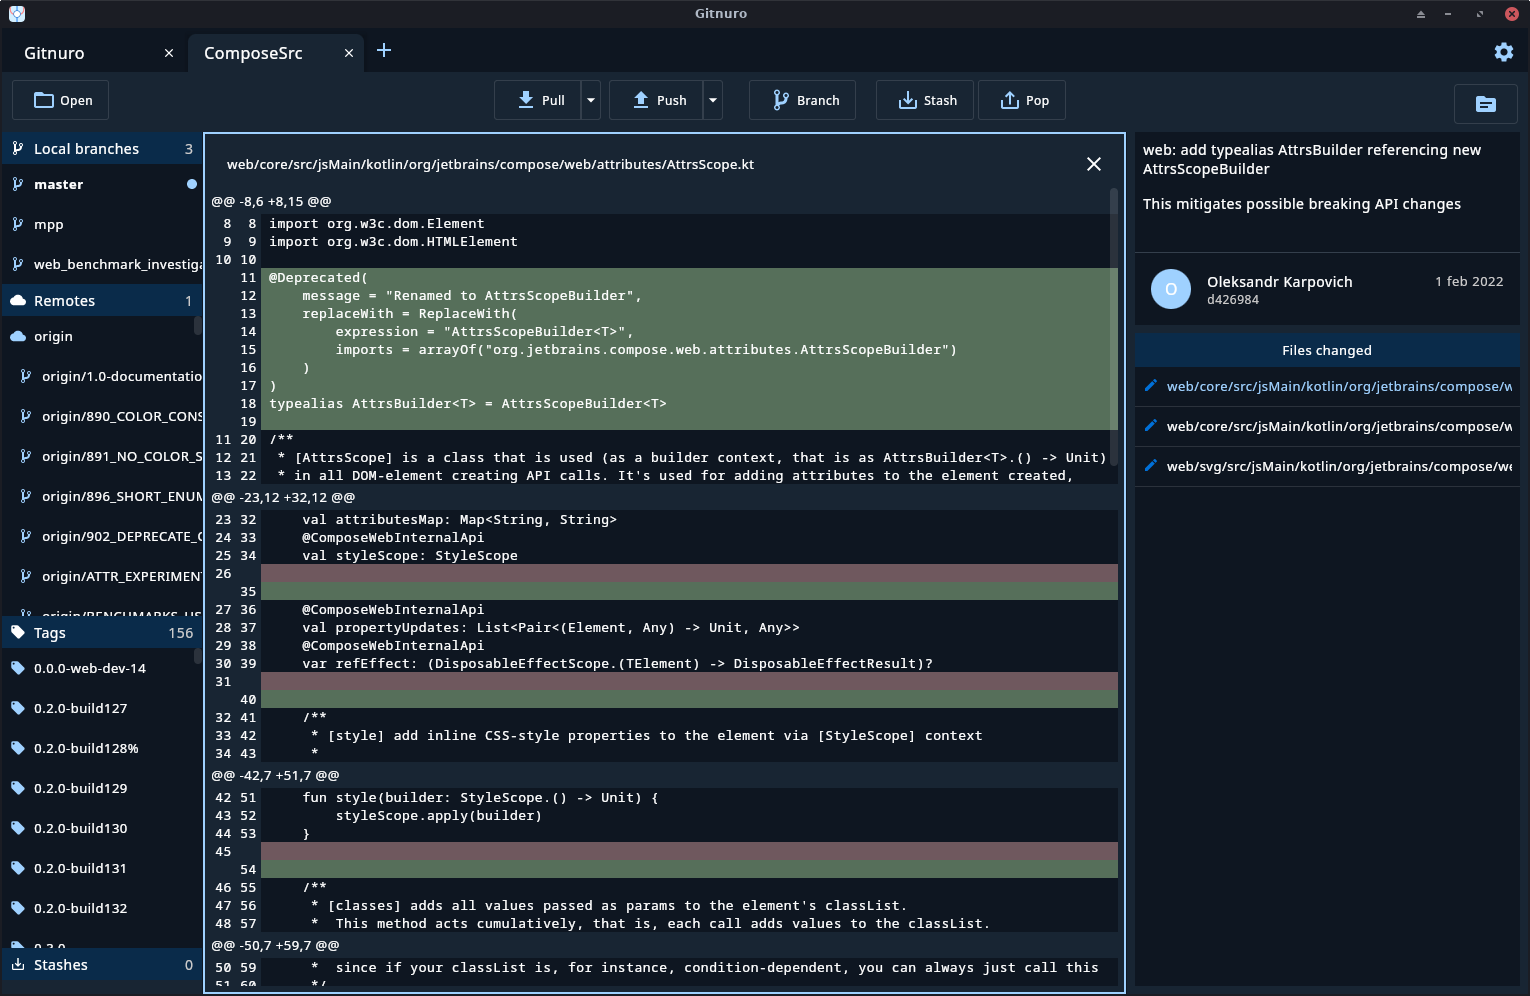Click the Pull button
This screenshot has width=1530, height=996.
(x=538, y=100)
